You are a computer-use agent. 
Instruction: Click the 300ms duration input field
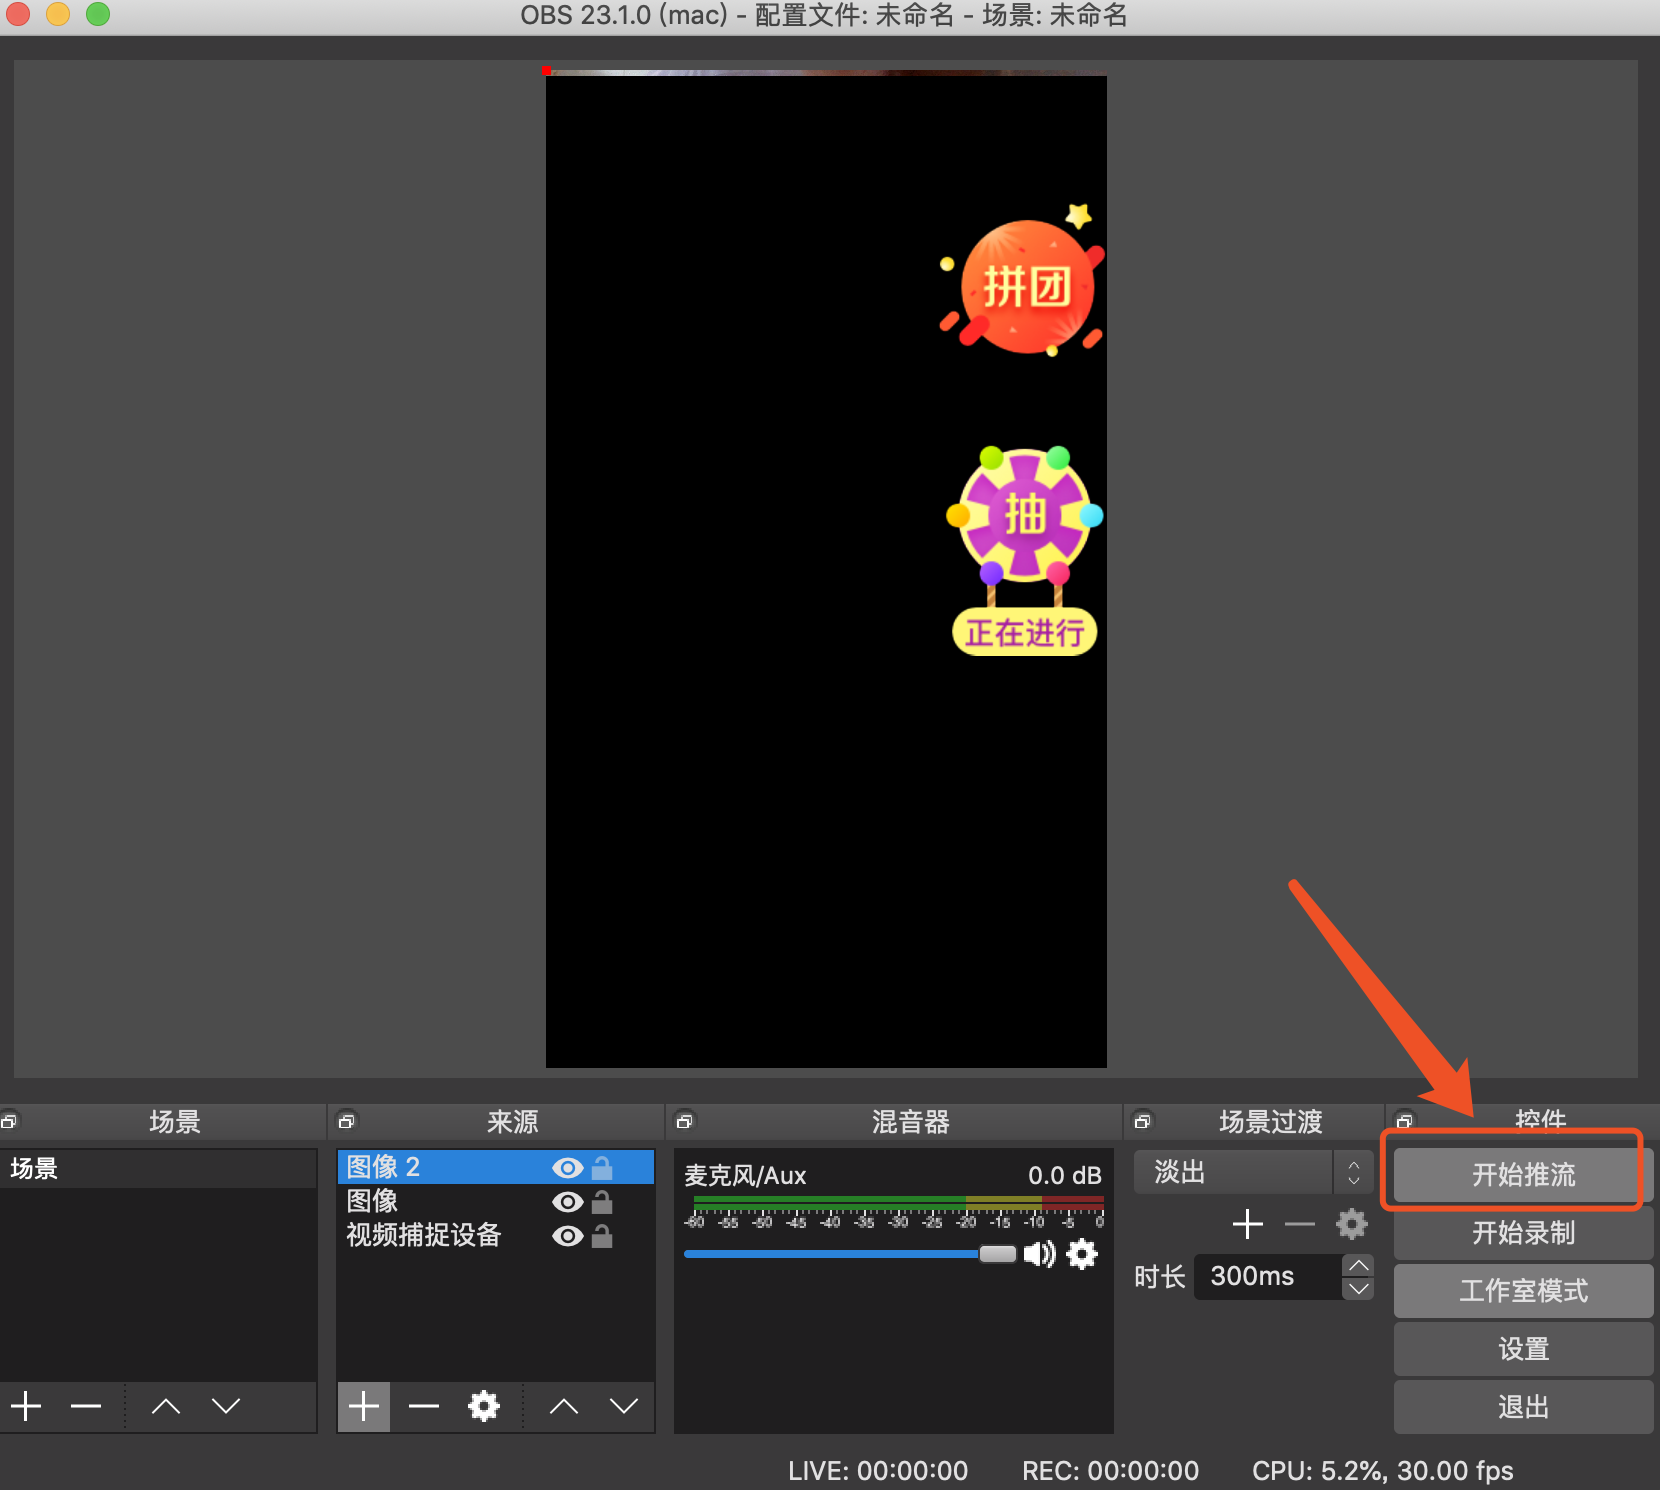pyautogui.click(x=1268, y=1277)
